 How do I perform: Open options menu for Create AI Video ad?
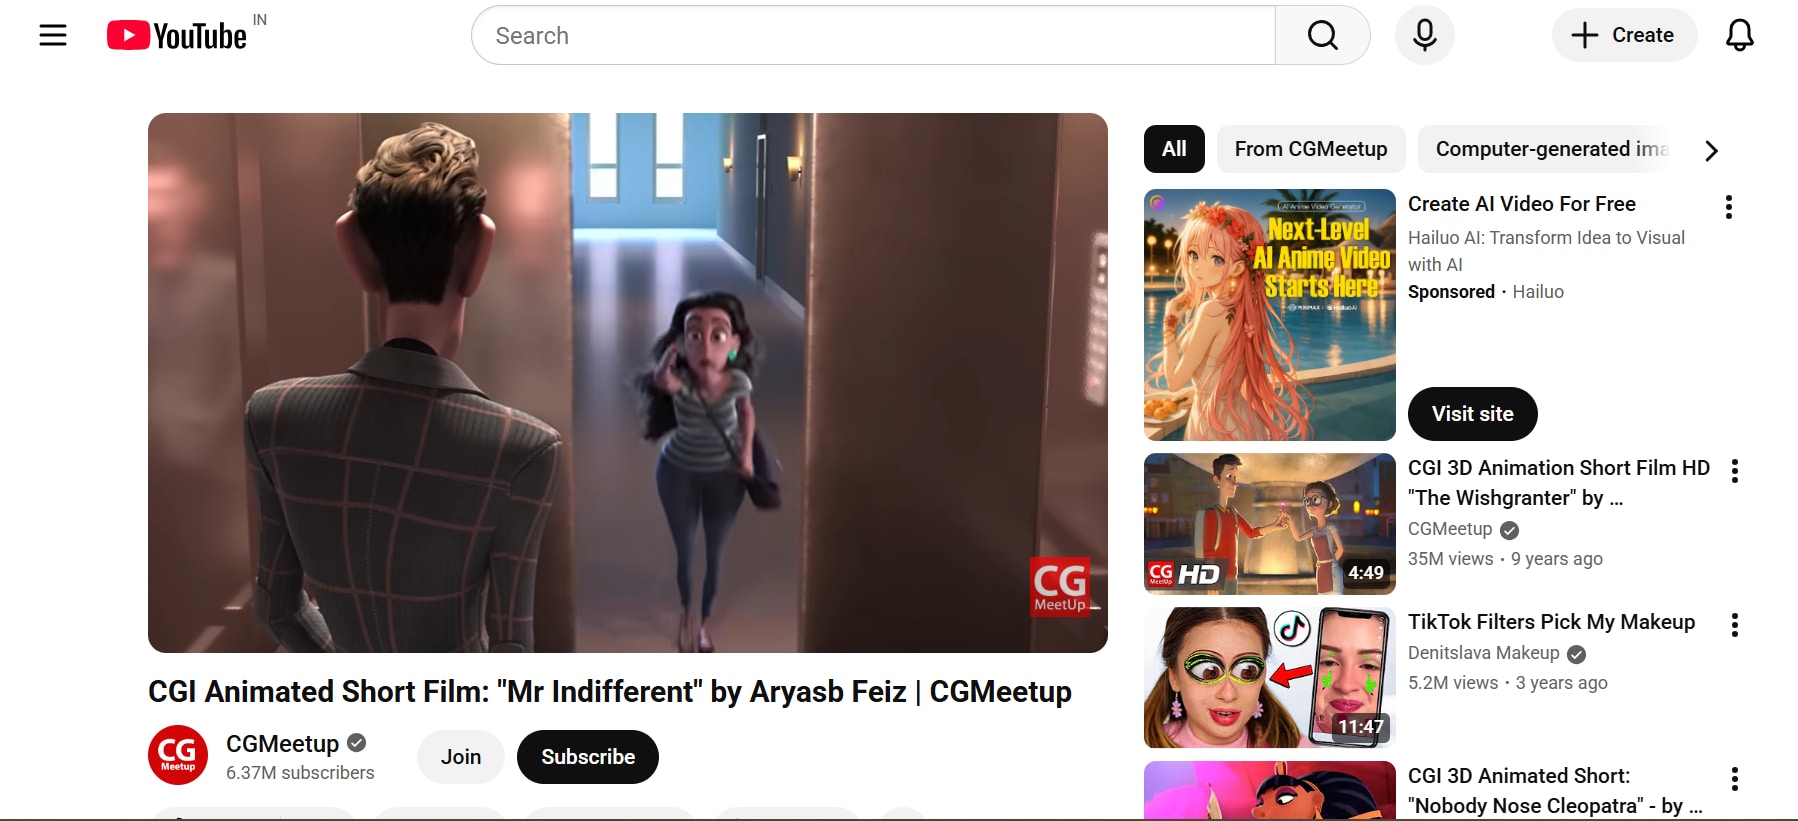coord(1728,207)
